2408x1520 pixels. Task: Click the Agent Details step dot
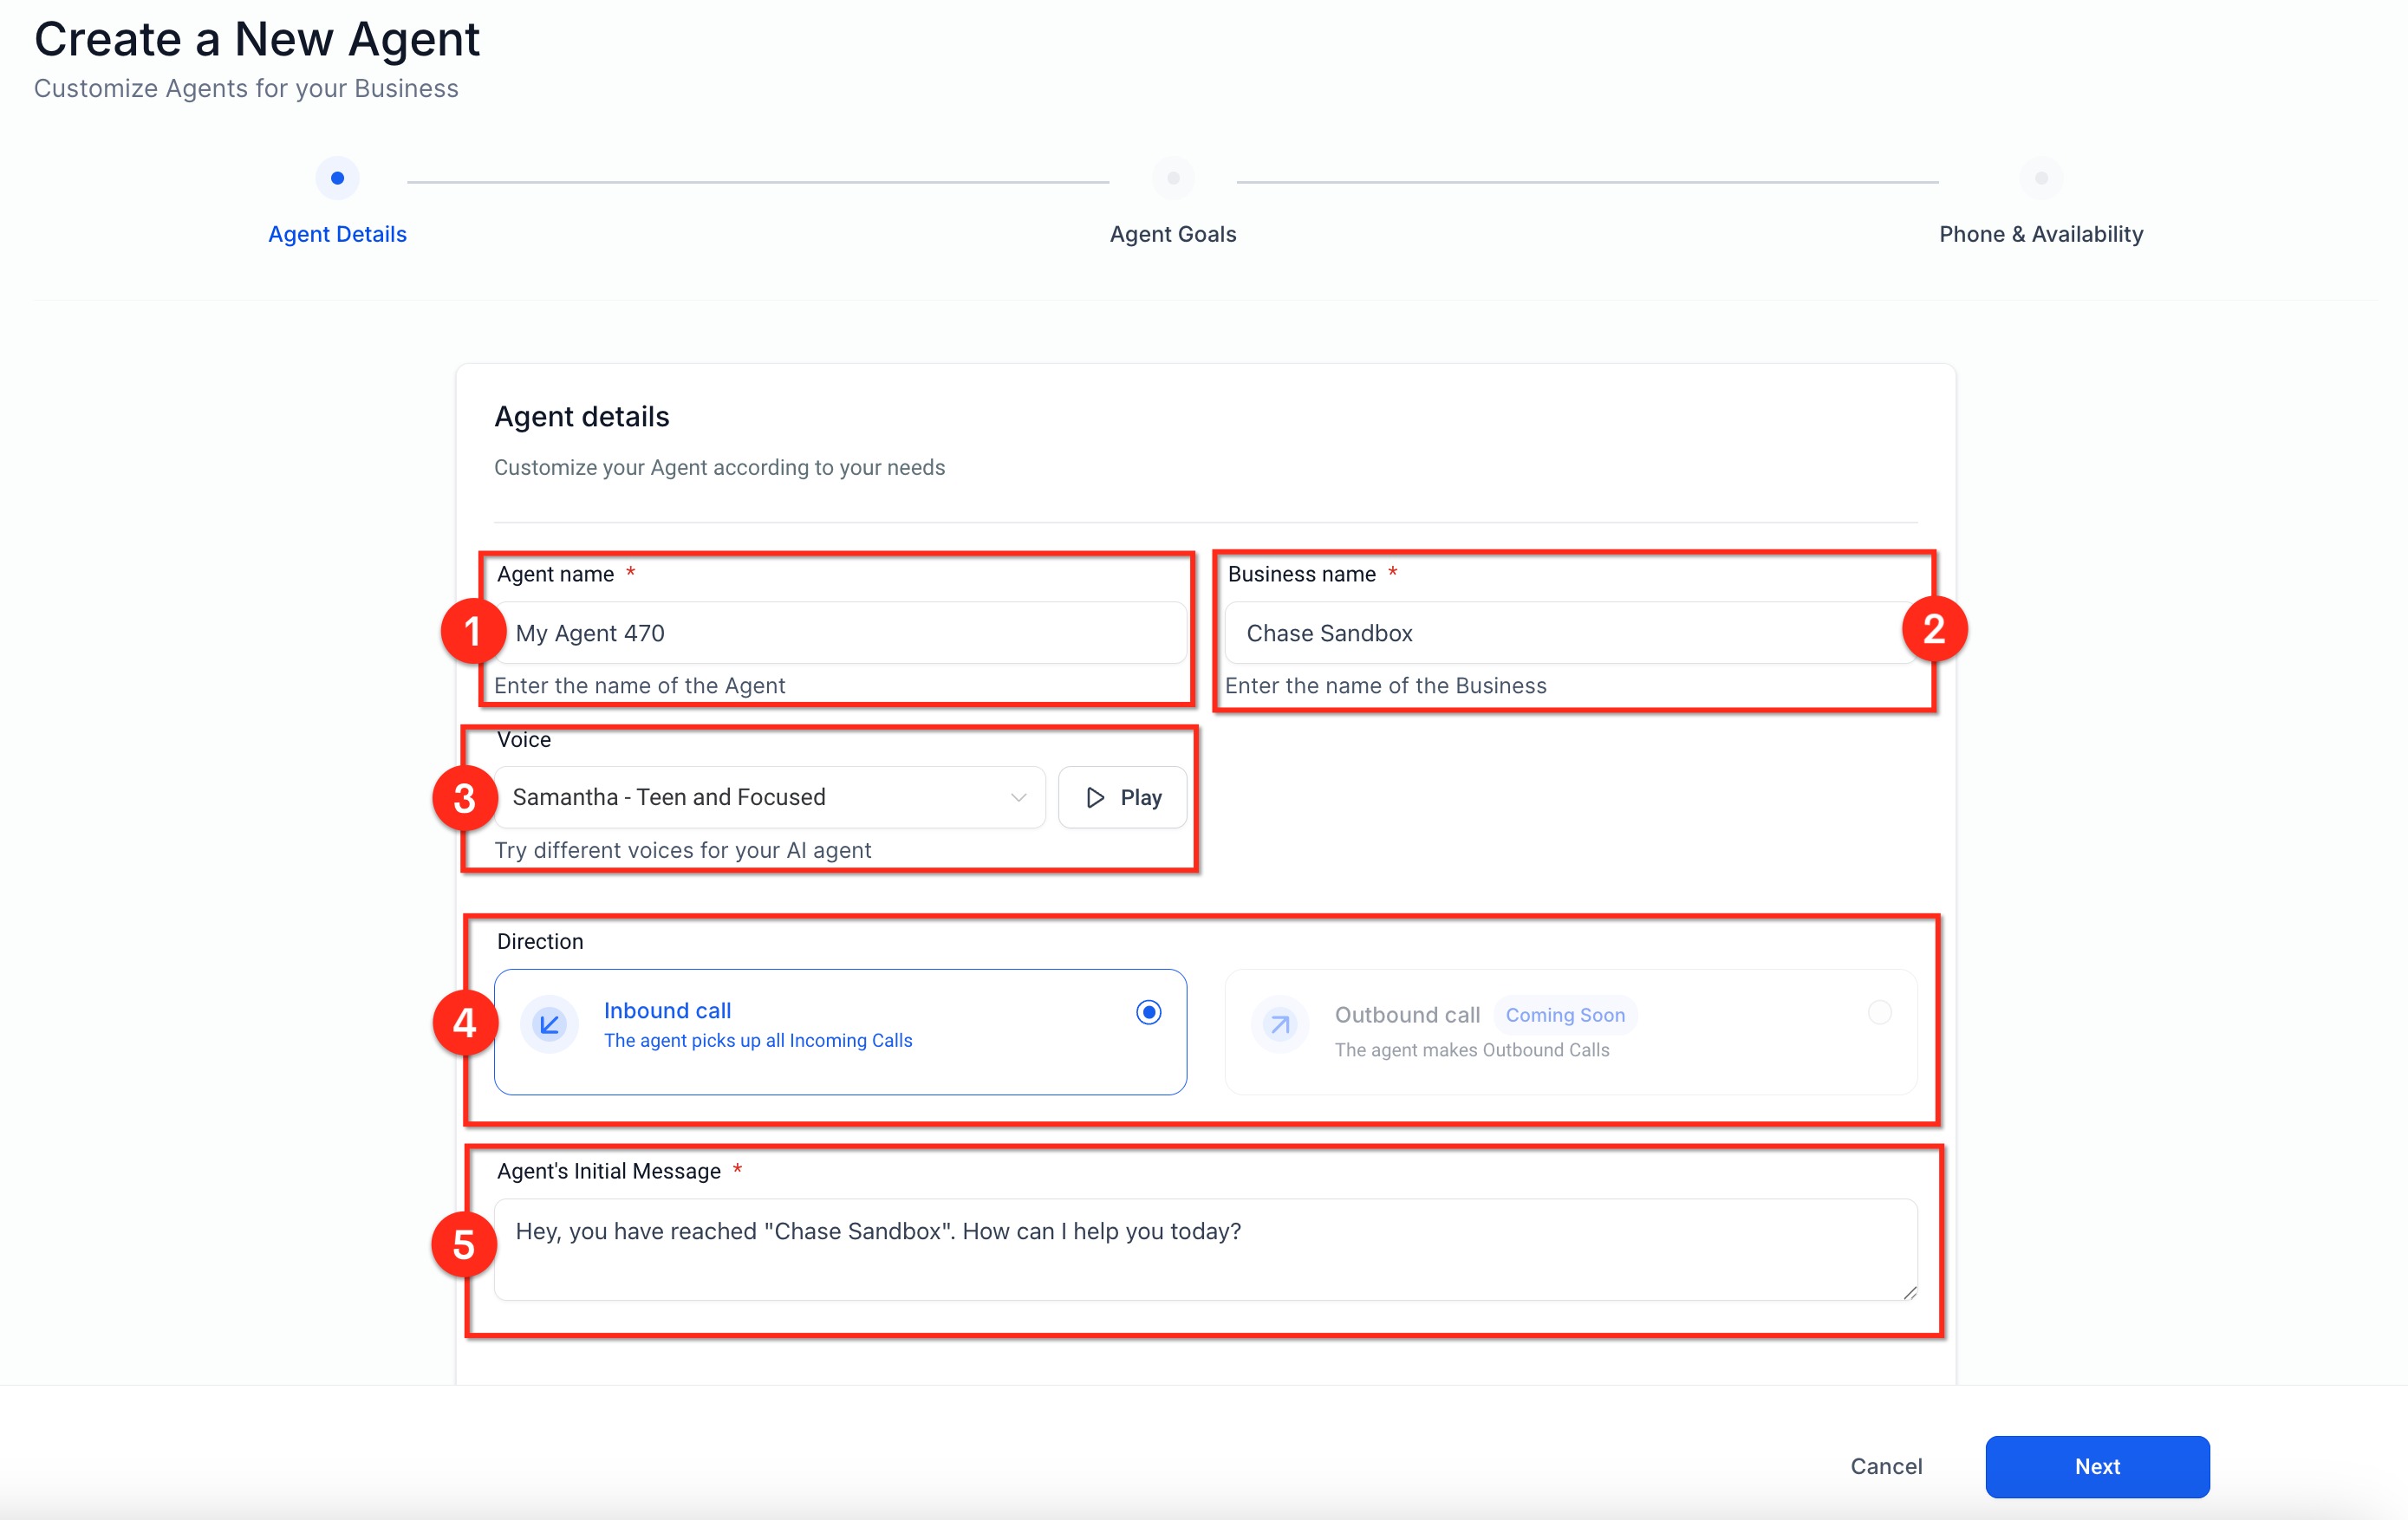337,178
